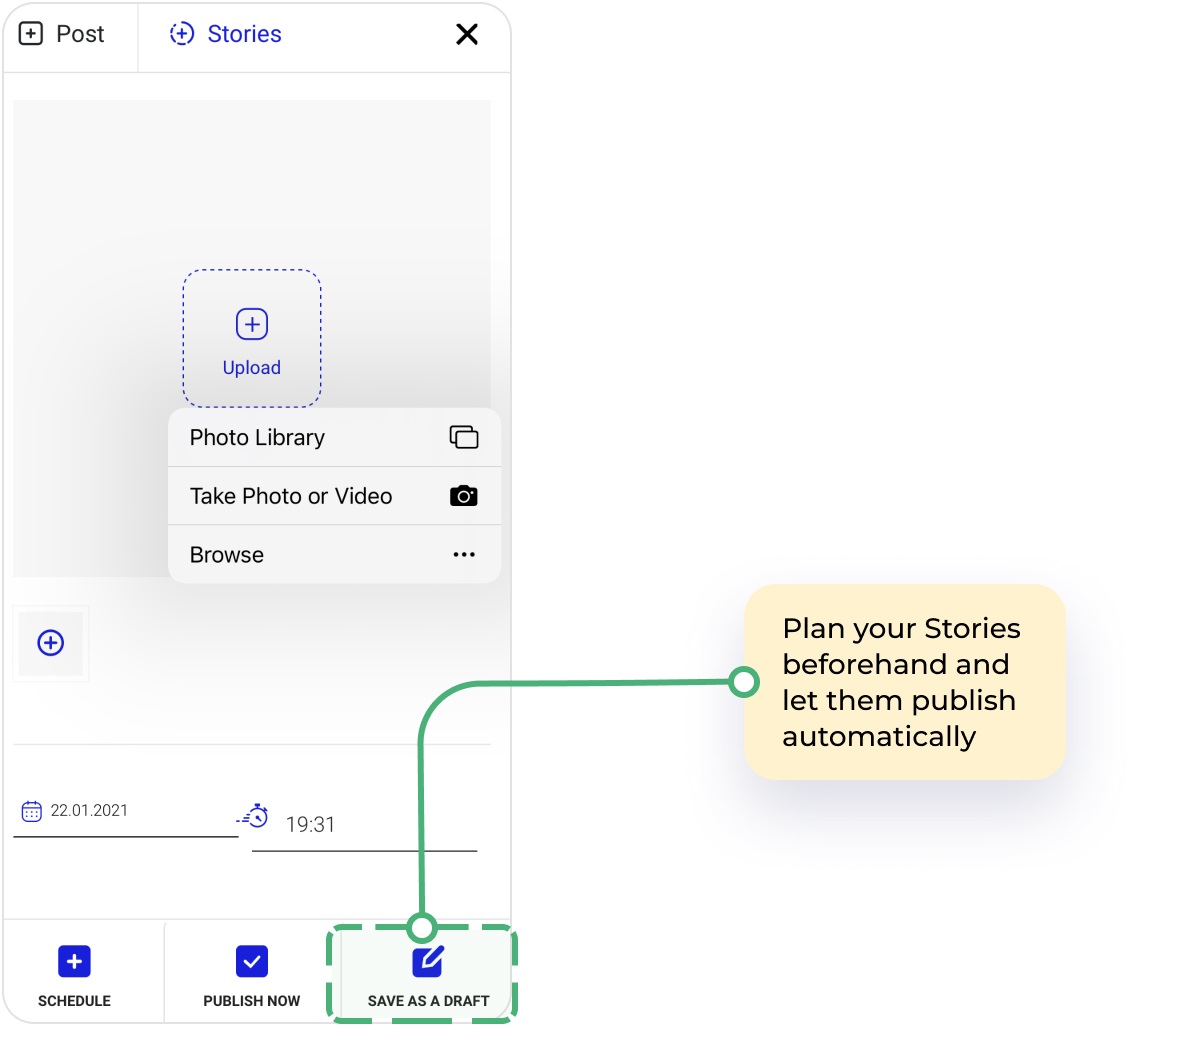Screen dimensions: 1200x1062
Task: Click the Save as a Draft pencil icon
Action: pos(428,961)
